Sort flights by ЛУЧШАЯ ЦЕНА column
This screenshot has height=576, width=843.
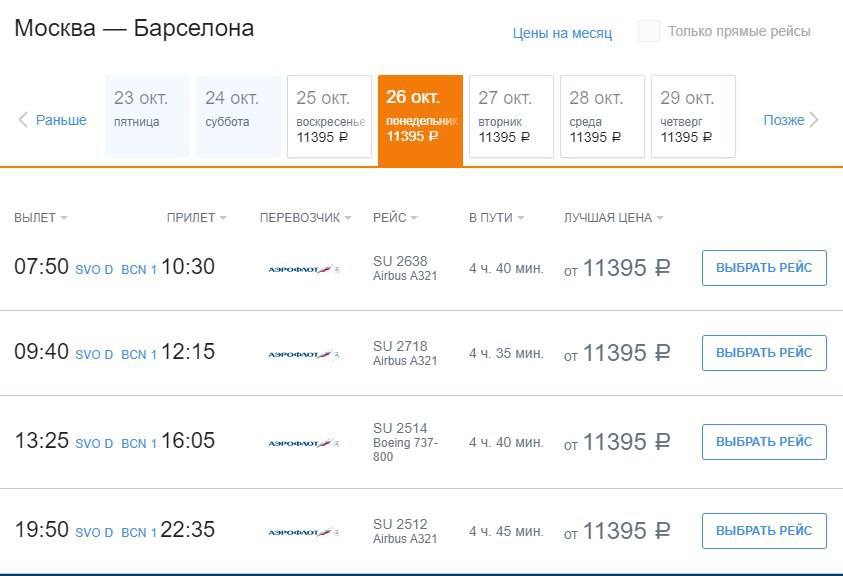[613, 218]
